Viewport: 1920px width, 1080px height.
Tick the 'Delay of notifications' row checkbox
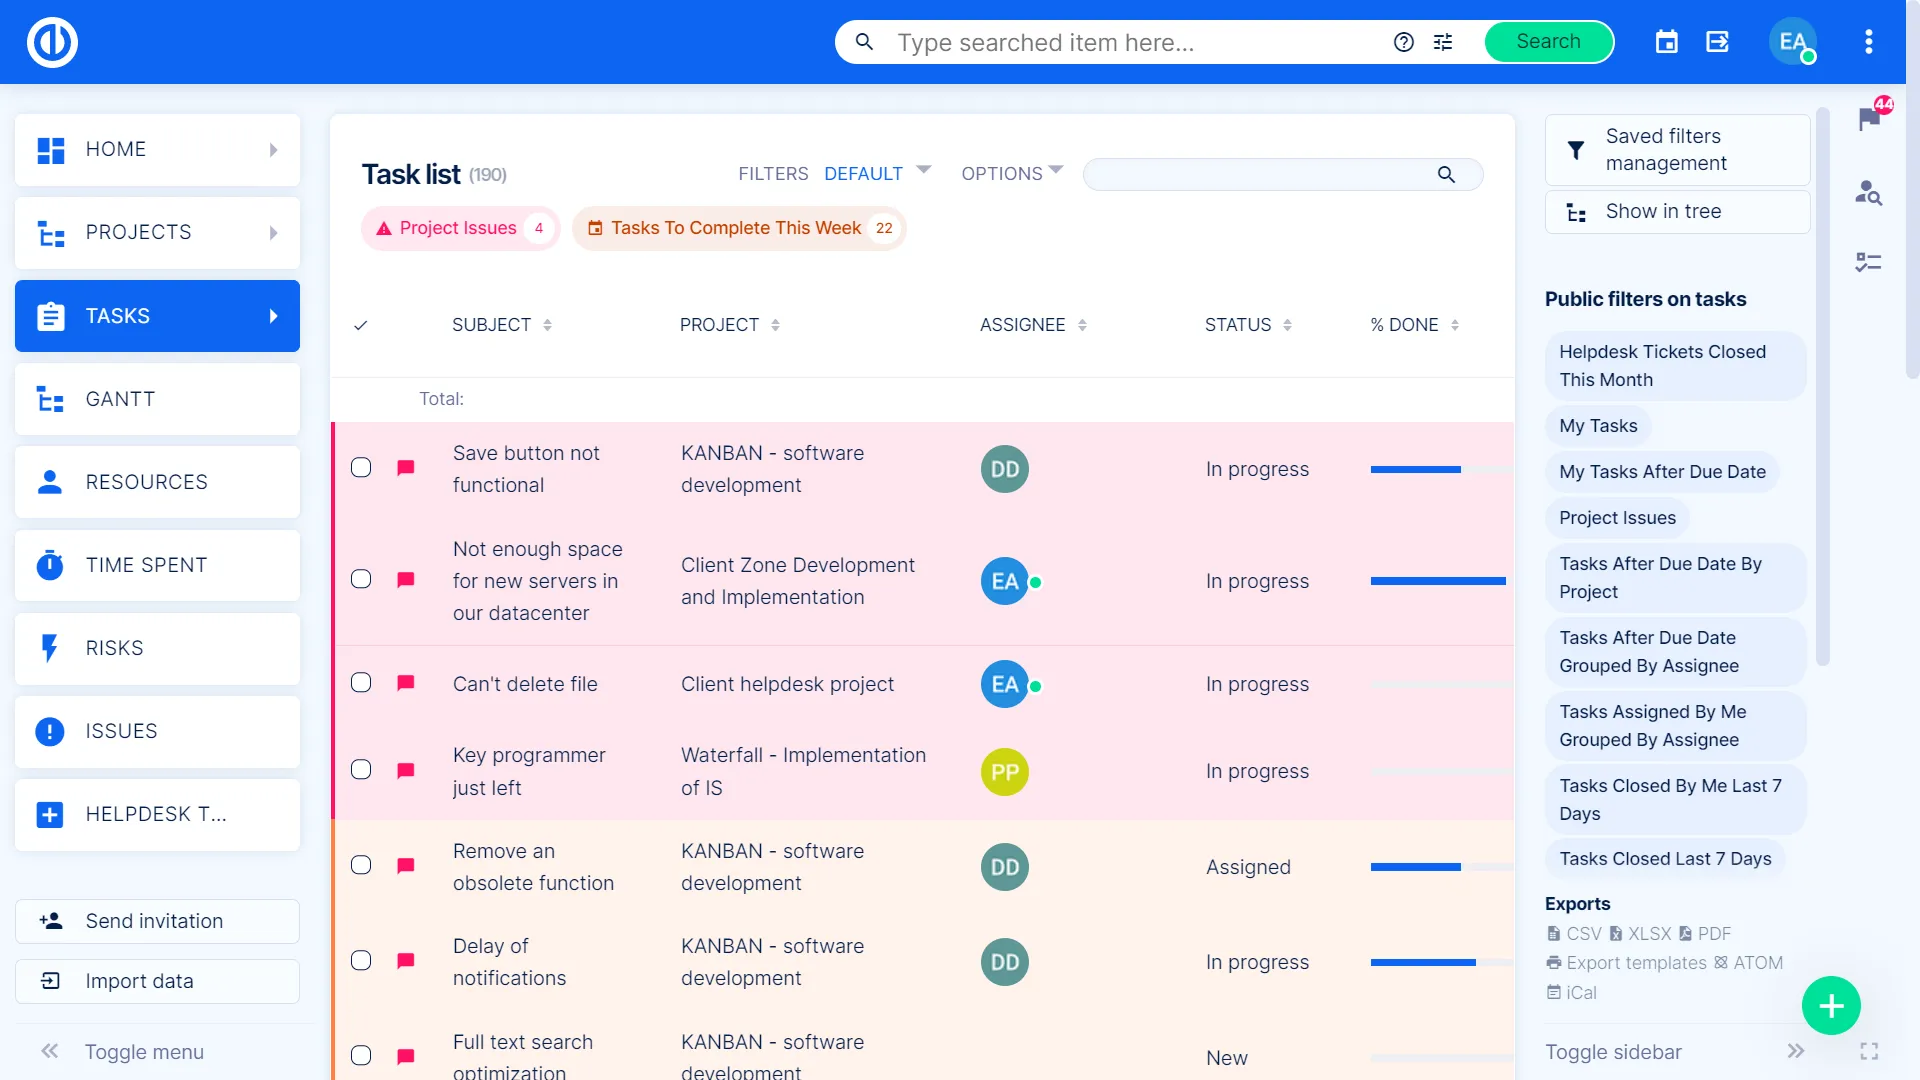click(361, 961)
